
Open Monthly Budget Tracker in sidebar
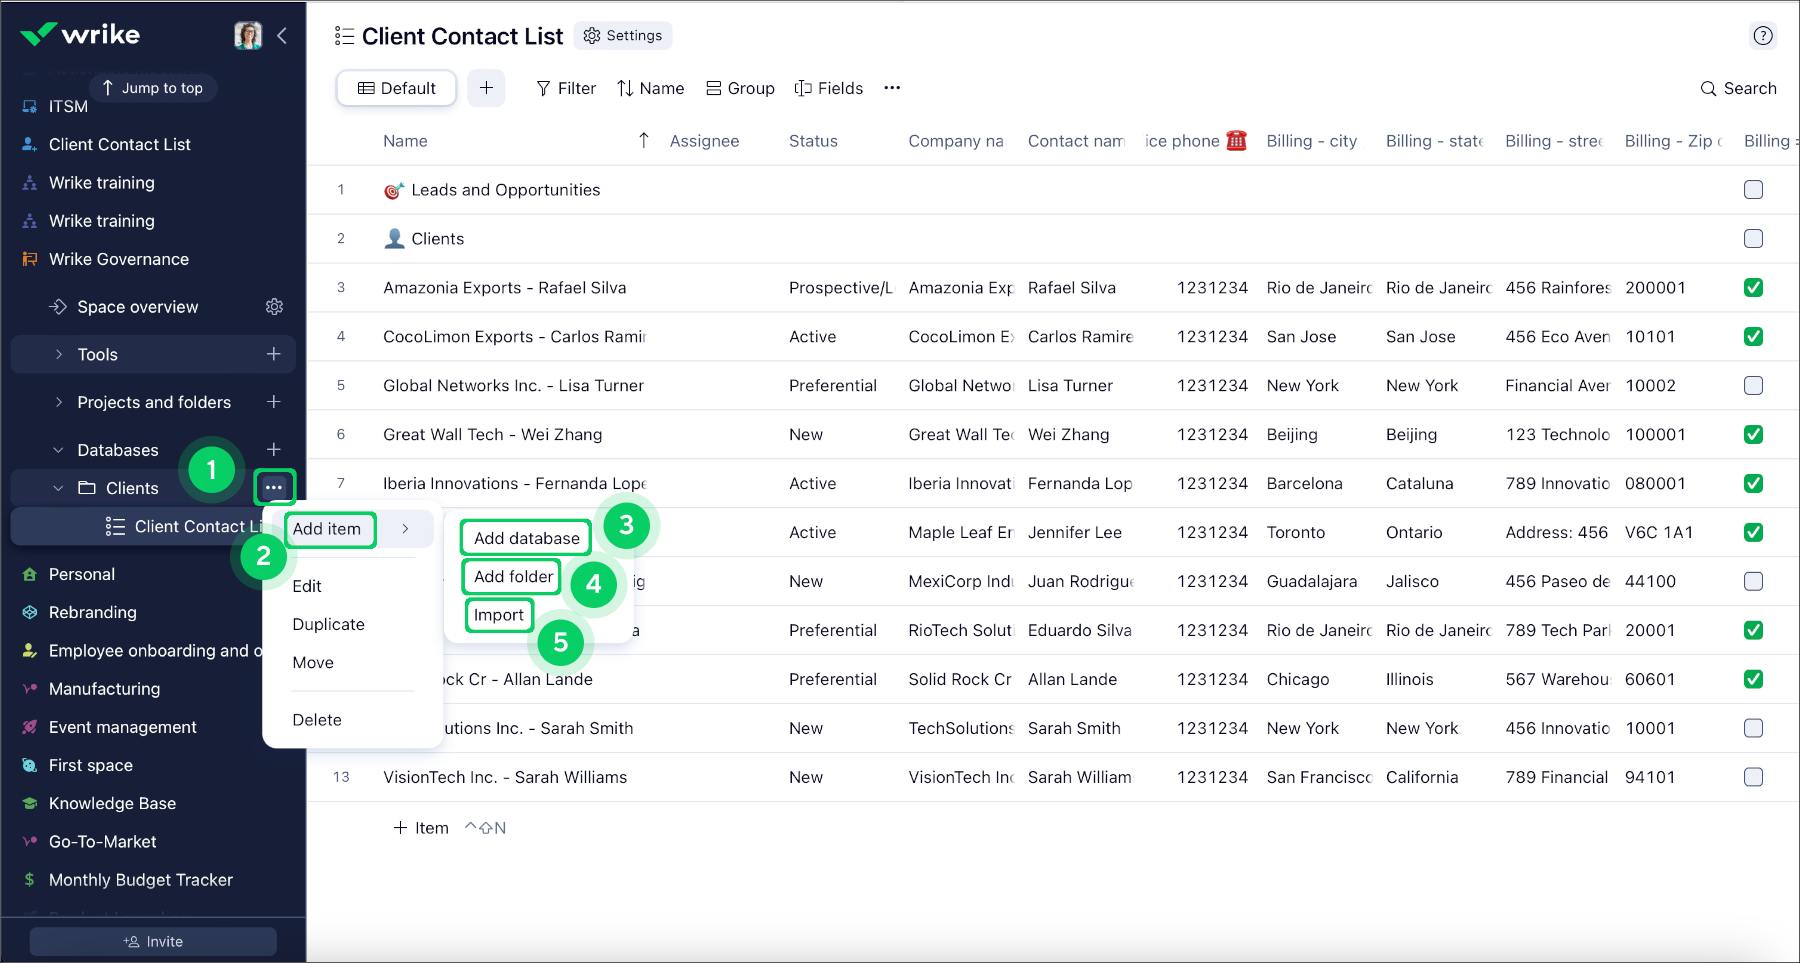click(x=140, y=879)
